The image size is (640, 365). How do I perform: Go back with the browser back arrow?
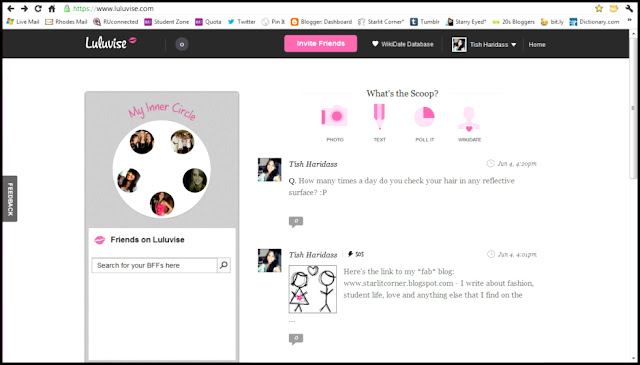click(11, 9)
